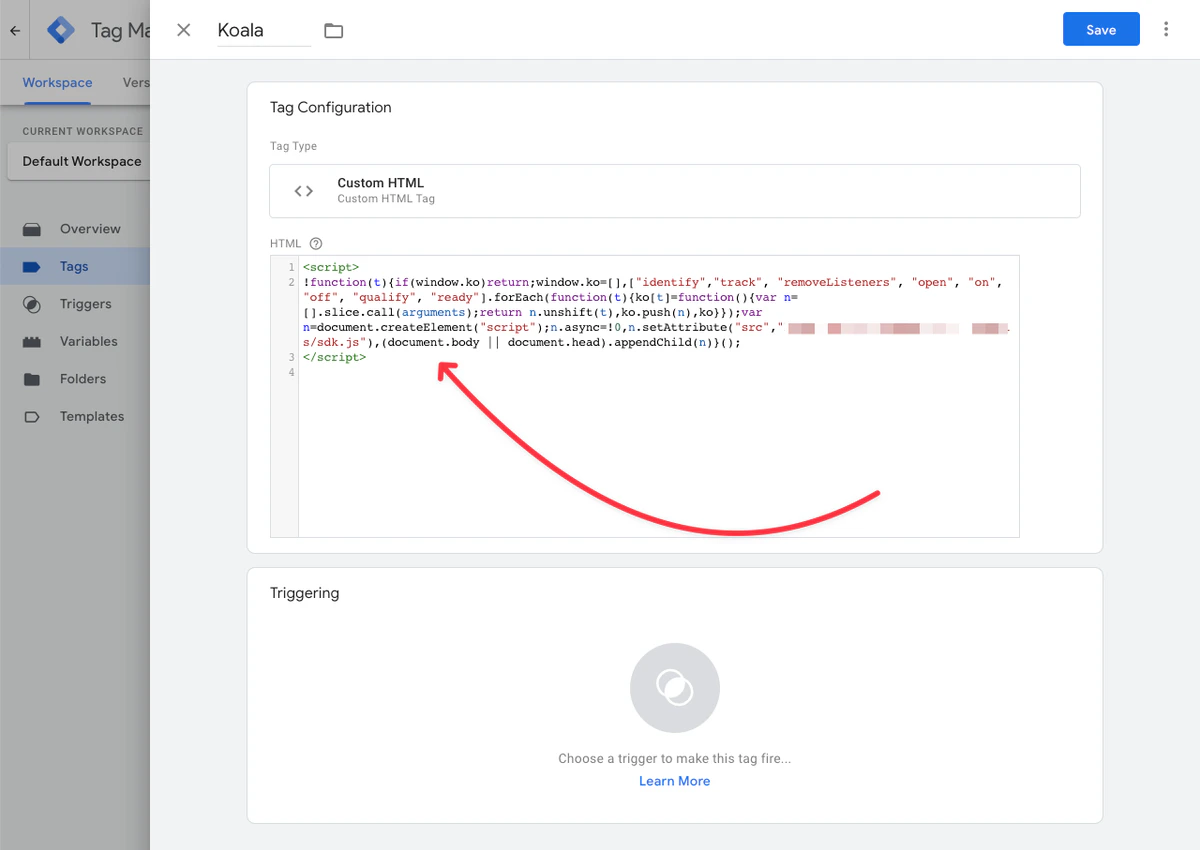The image size is (1200, 850).
Task: Close the Koala tag editor panel
Action: (184, 30)
